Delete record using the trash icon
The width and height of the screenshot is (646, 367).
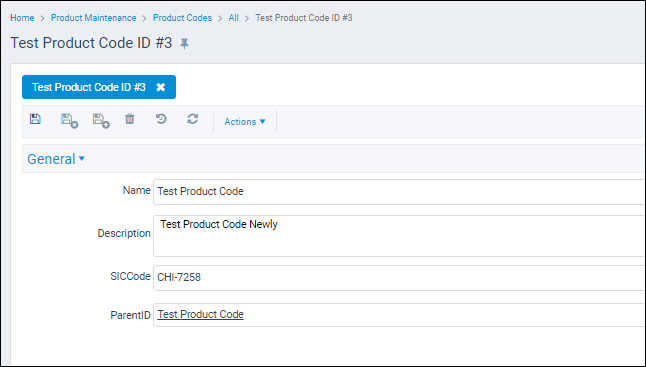coord(130,119)
